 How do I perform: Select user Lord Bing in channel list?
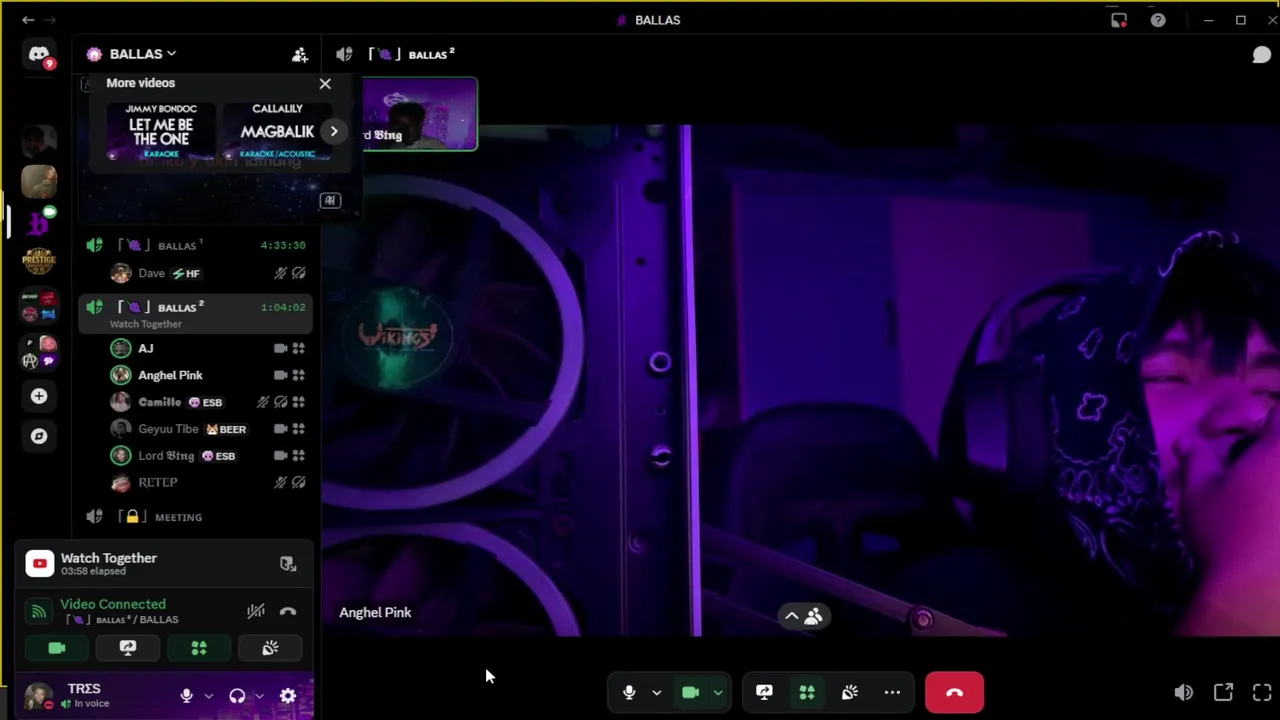[x=210, y=456]
